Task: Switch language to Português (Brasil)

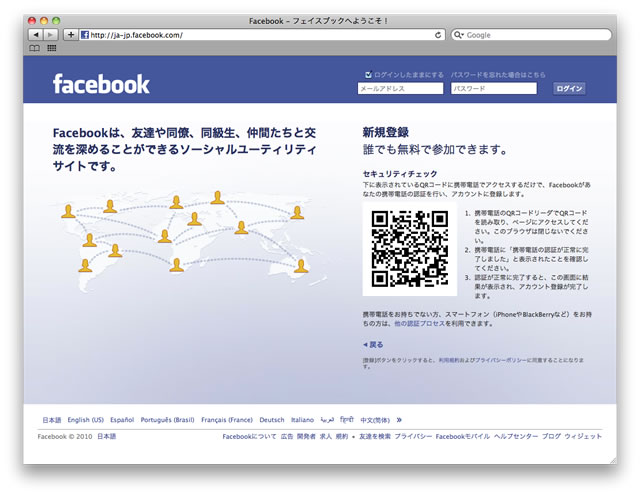Action: click(167, 420)
